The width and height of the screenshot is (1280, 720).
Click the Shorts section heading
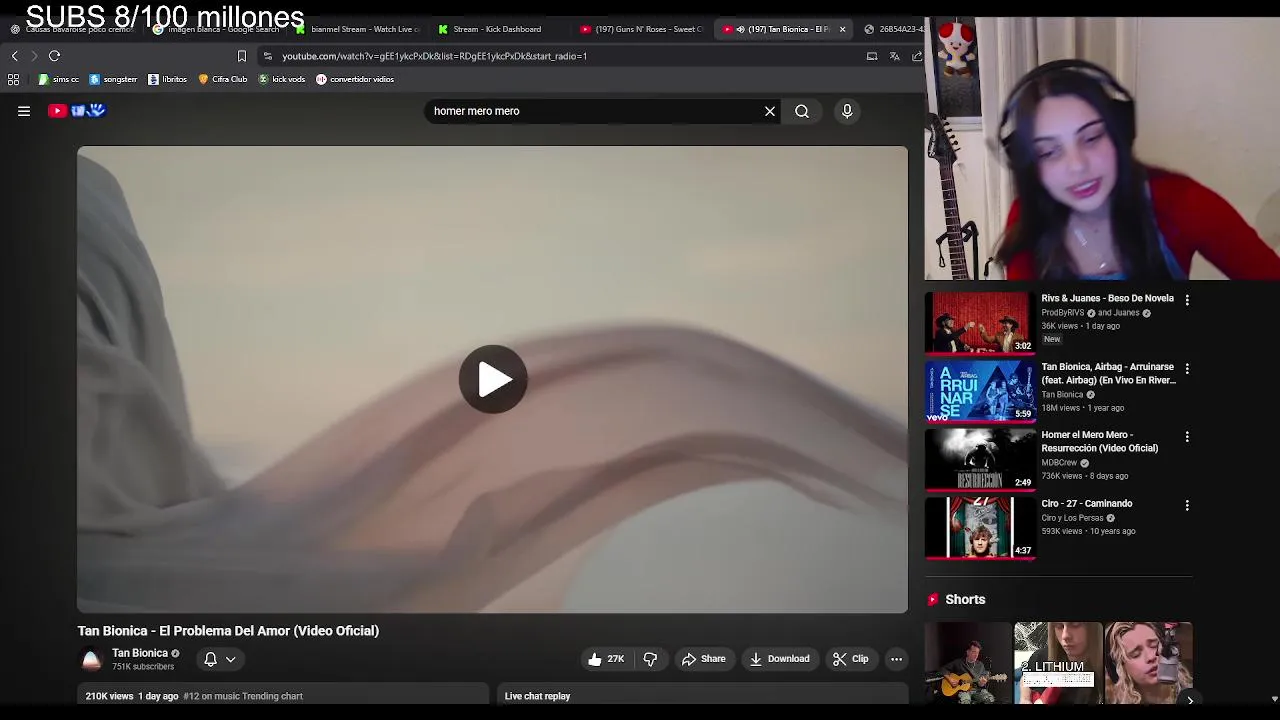click(x=965, y=599)
